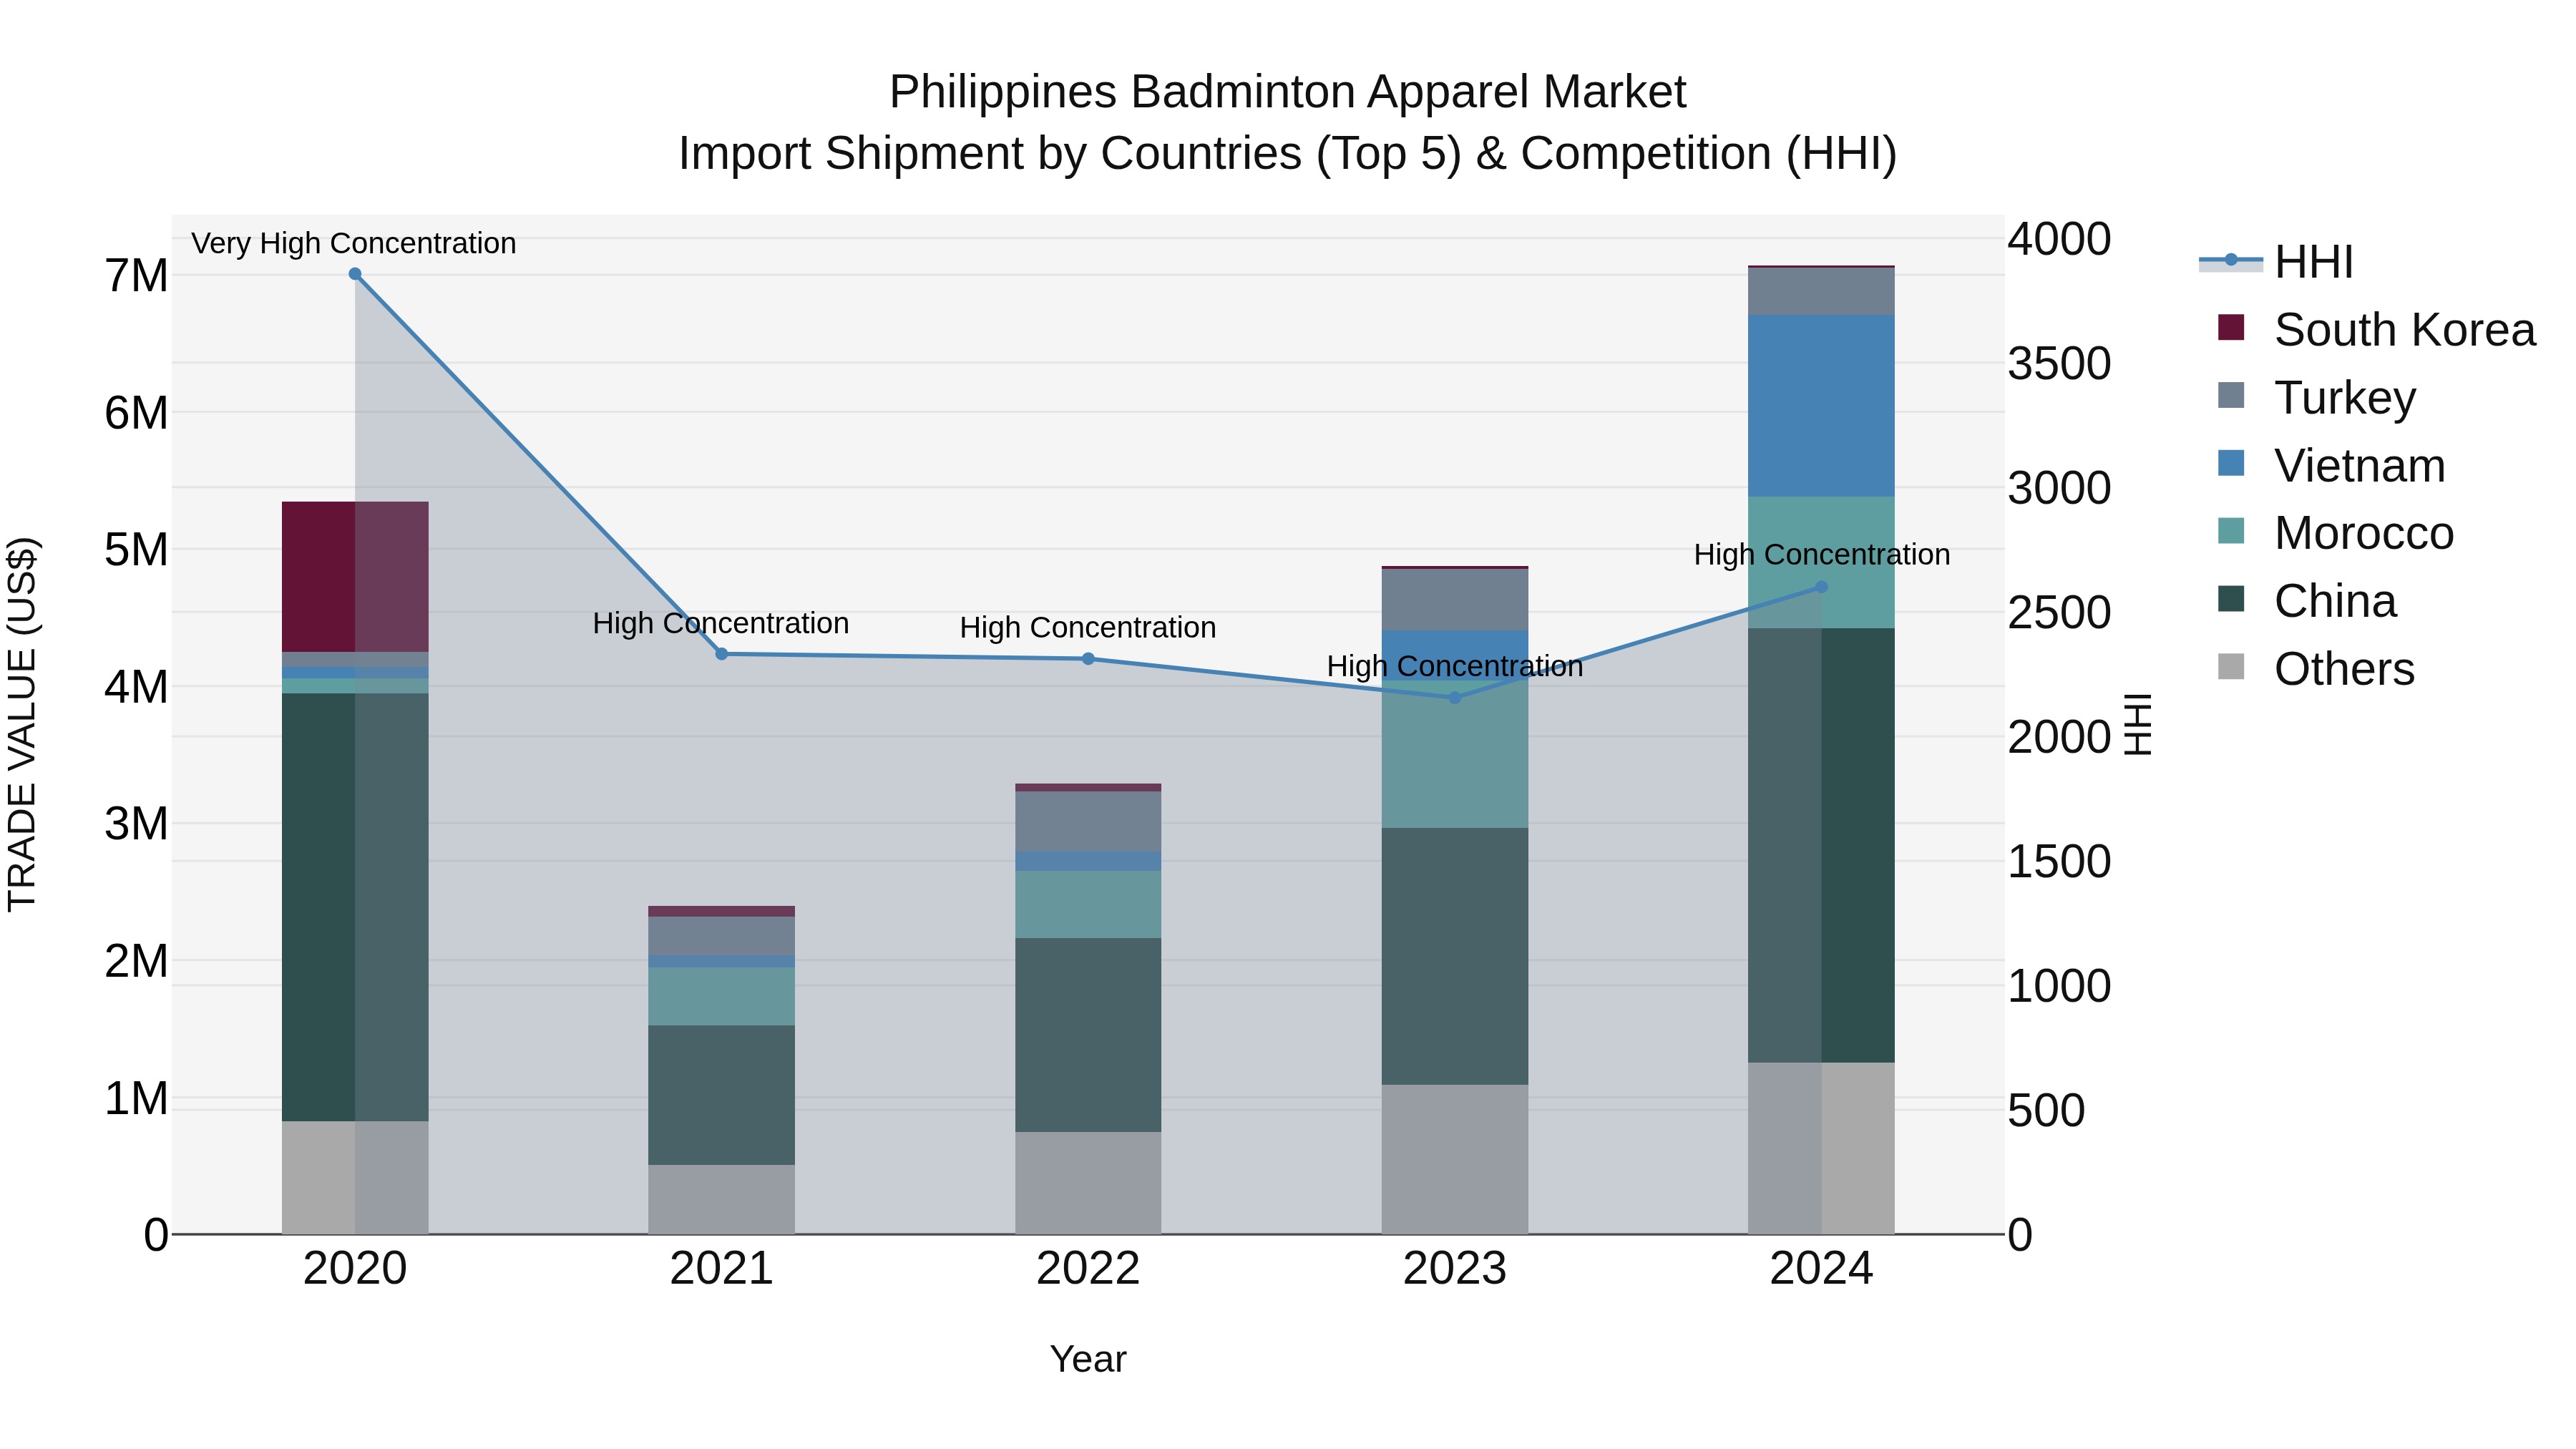Image resolution: width=2576 pixels, height=1449 pixels.
Task: Toggle South Korea in the legend
Action: (2376, 330)
